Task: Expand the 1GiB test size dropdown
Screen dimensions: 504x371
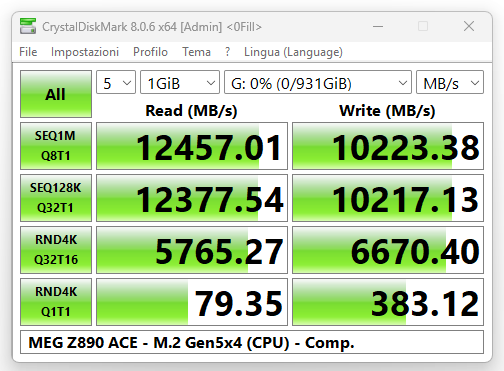Action: point(180,82)
